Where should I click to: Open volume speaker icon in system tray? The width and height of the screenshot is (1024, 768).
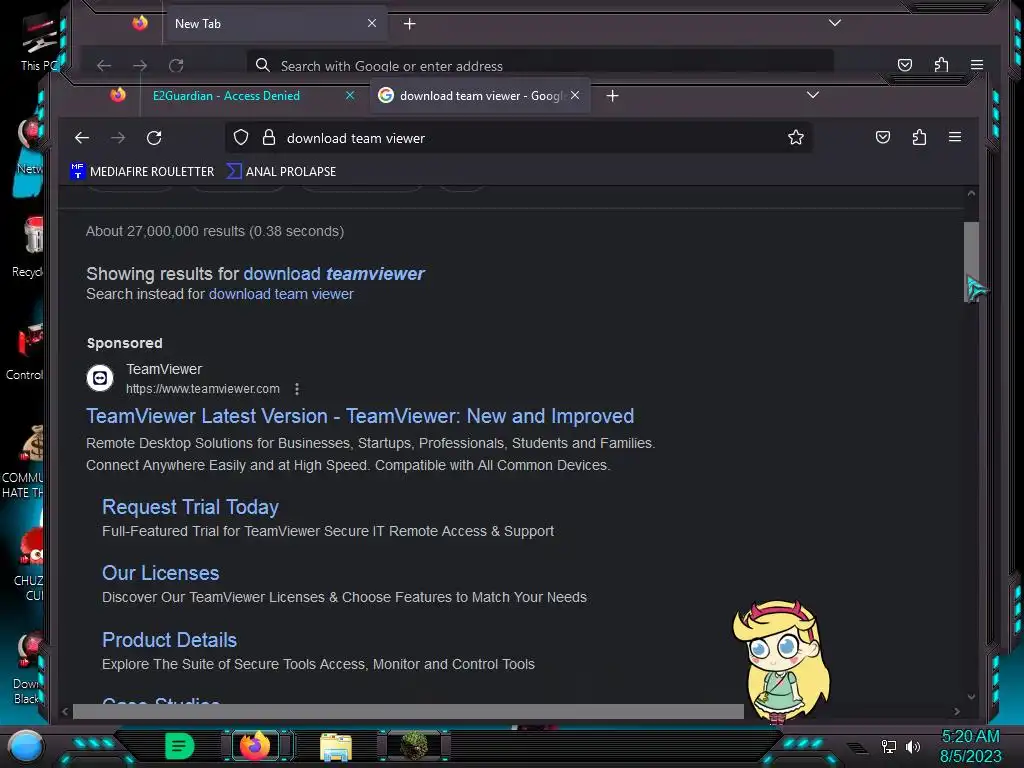click(x=913, y=746)
